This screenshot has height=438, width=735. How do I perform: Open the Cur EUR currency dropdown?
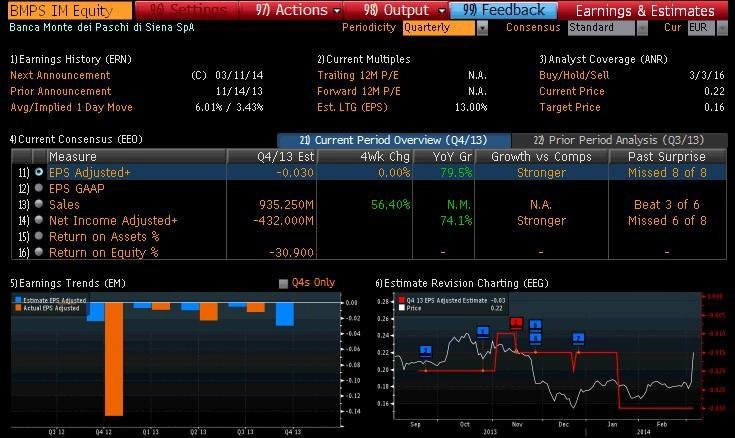point(708,28)
